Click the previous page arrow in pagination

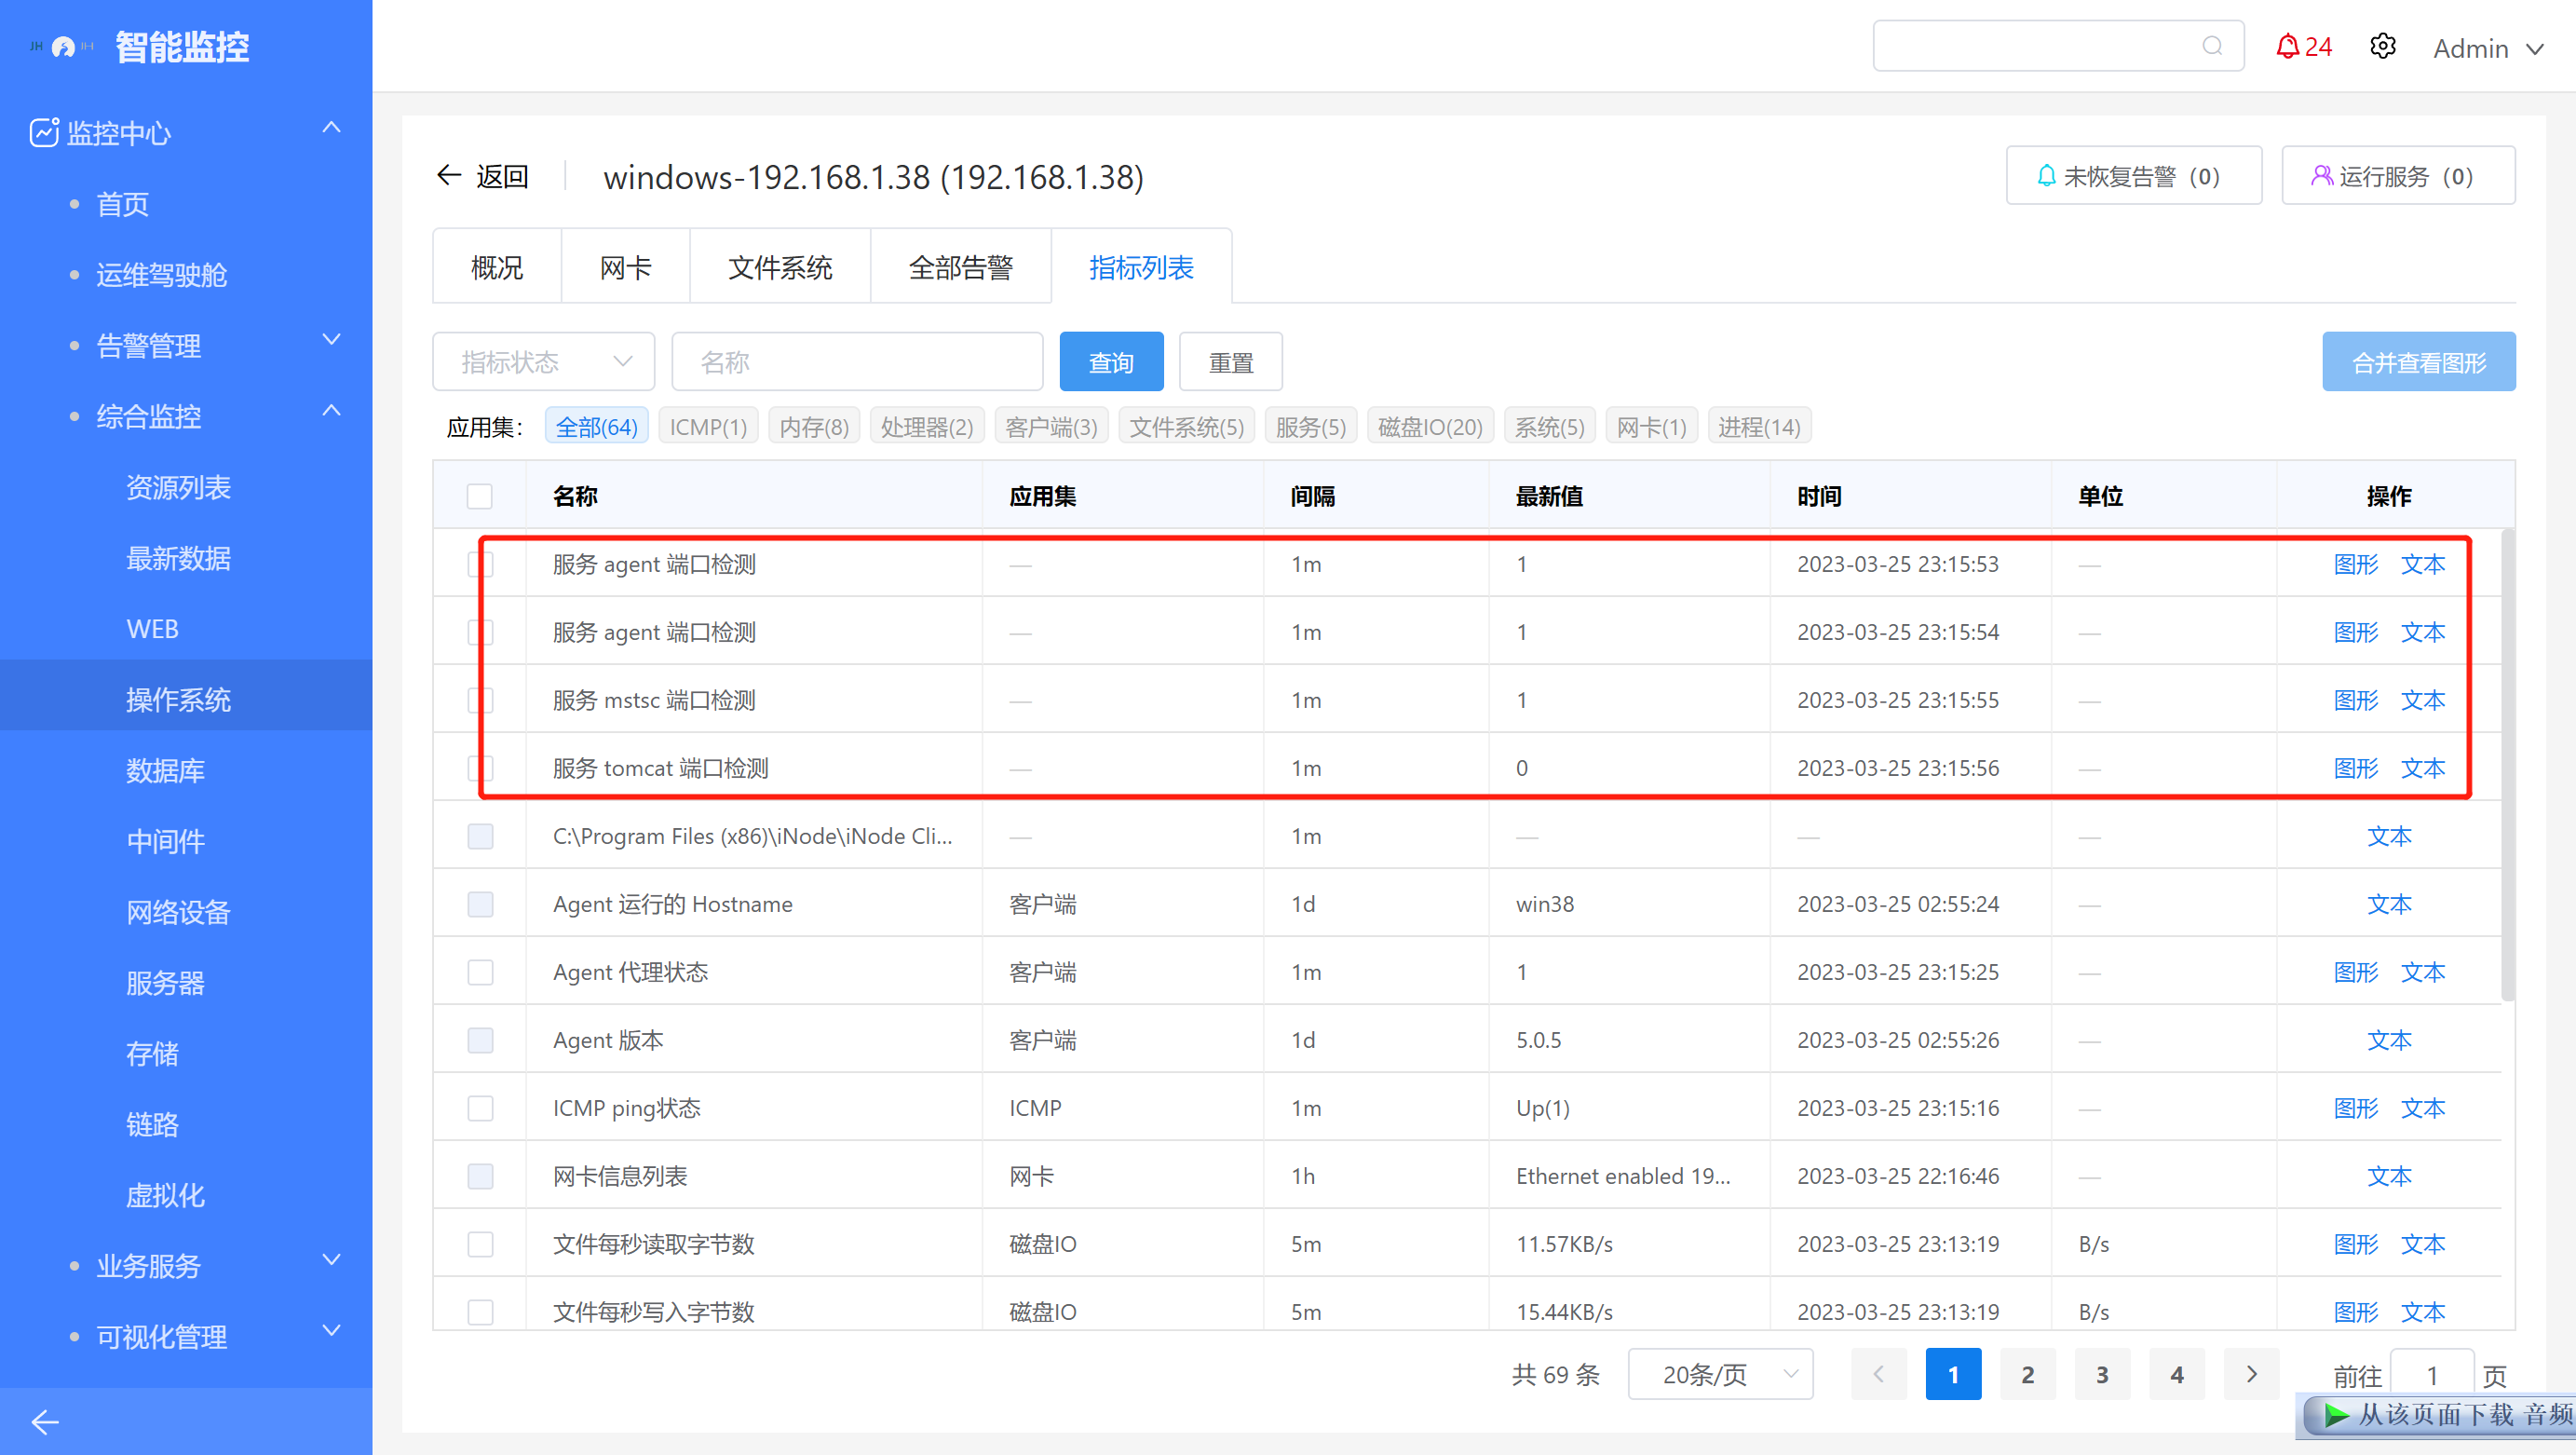click(1878, 1374)
